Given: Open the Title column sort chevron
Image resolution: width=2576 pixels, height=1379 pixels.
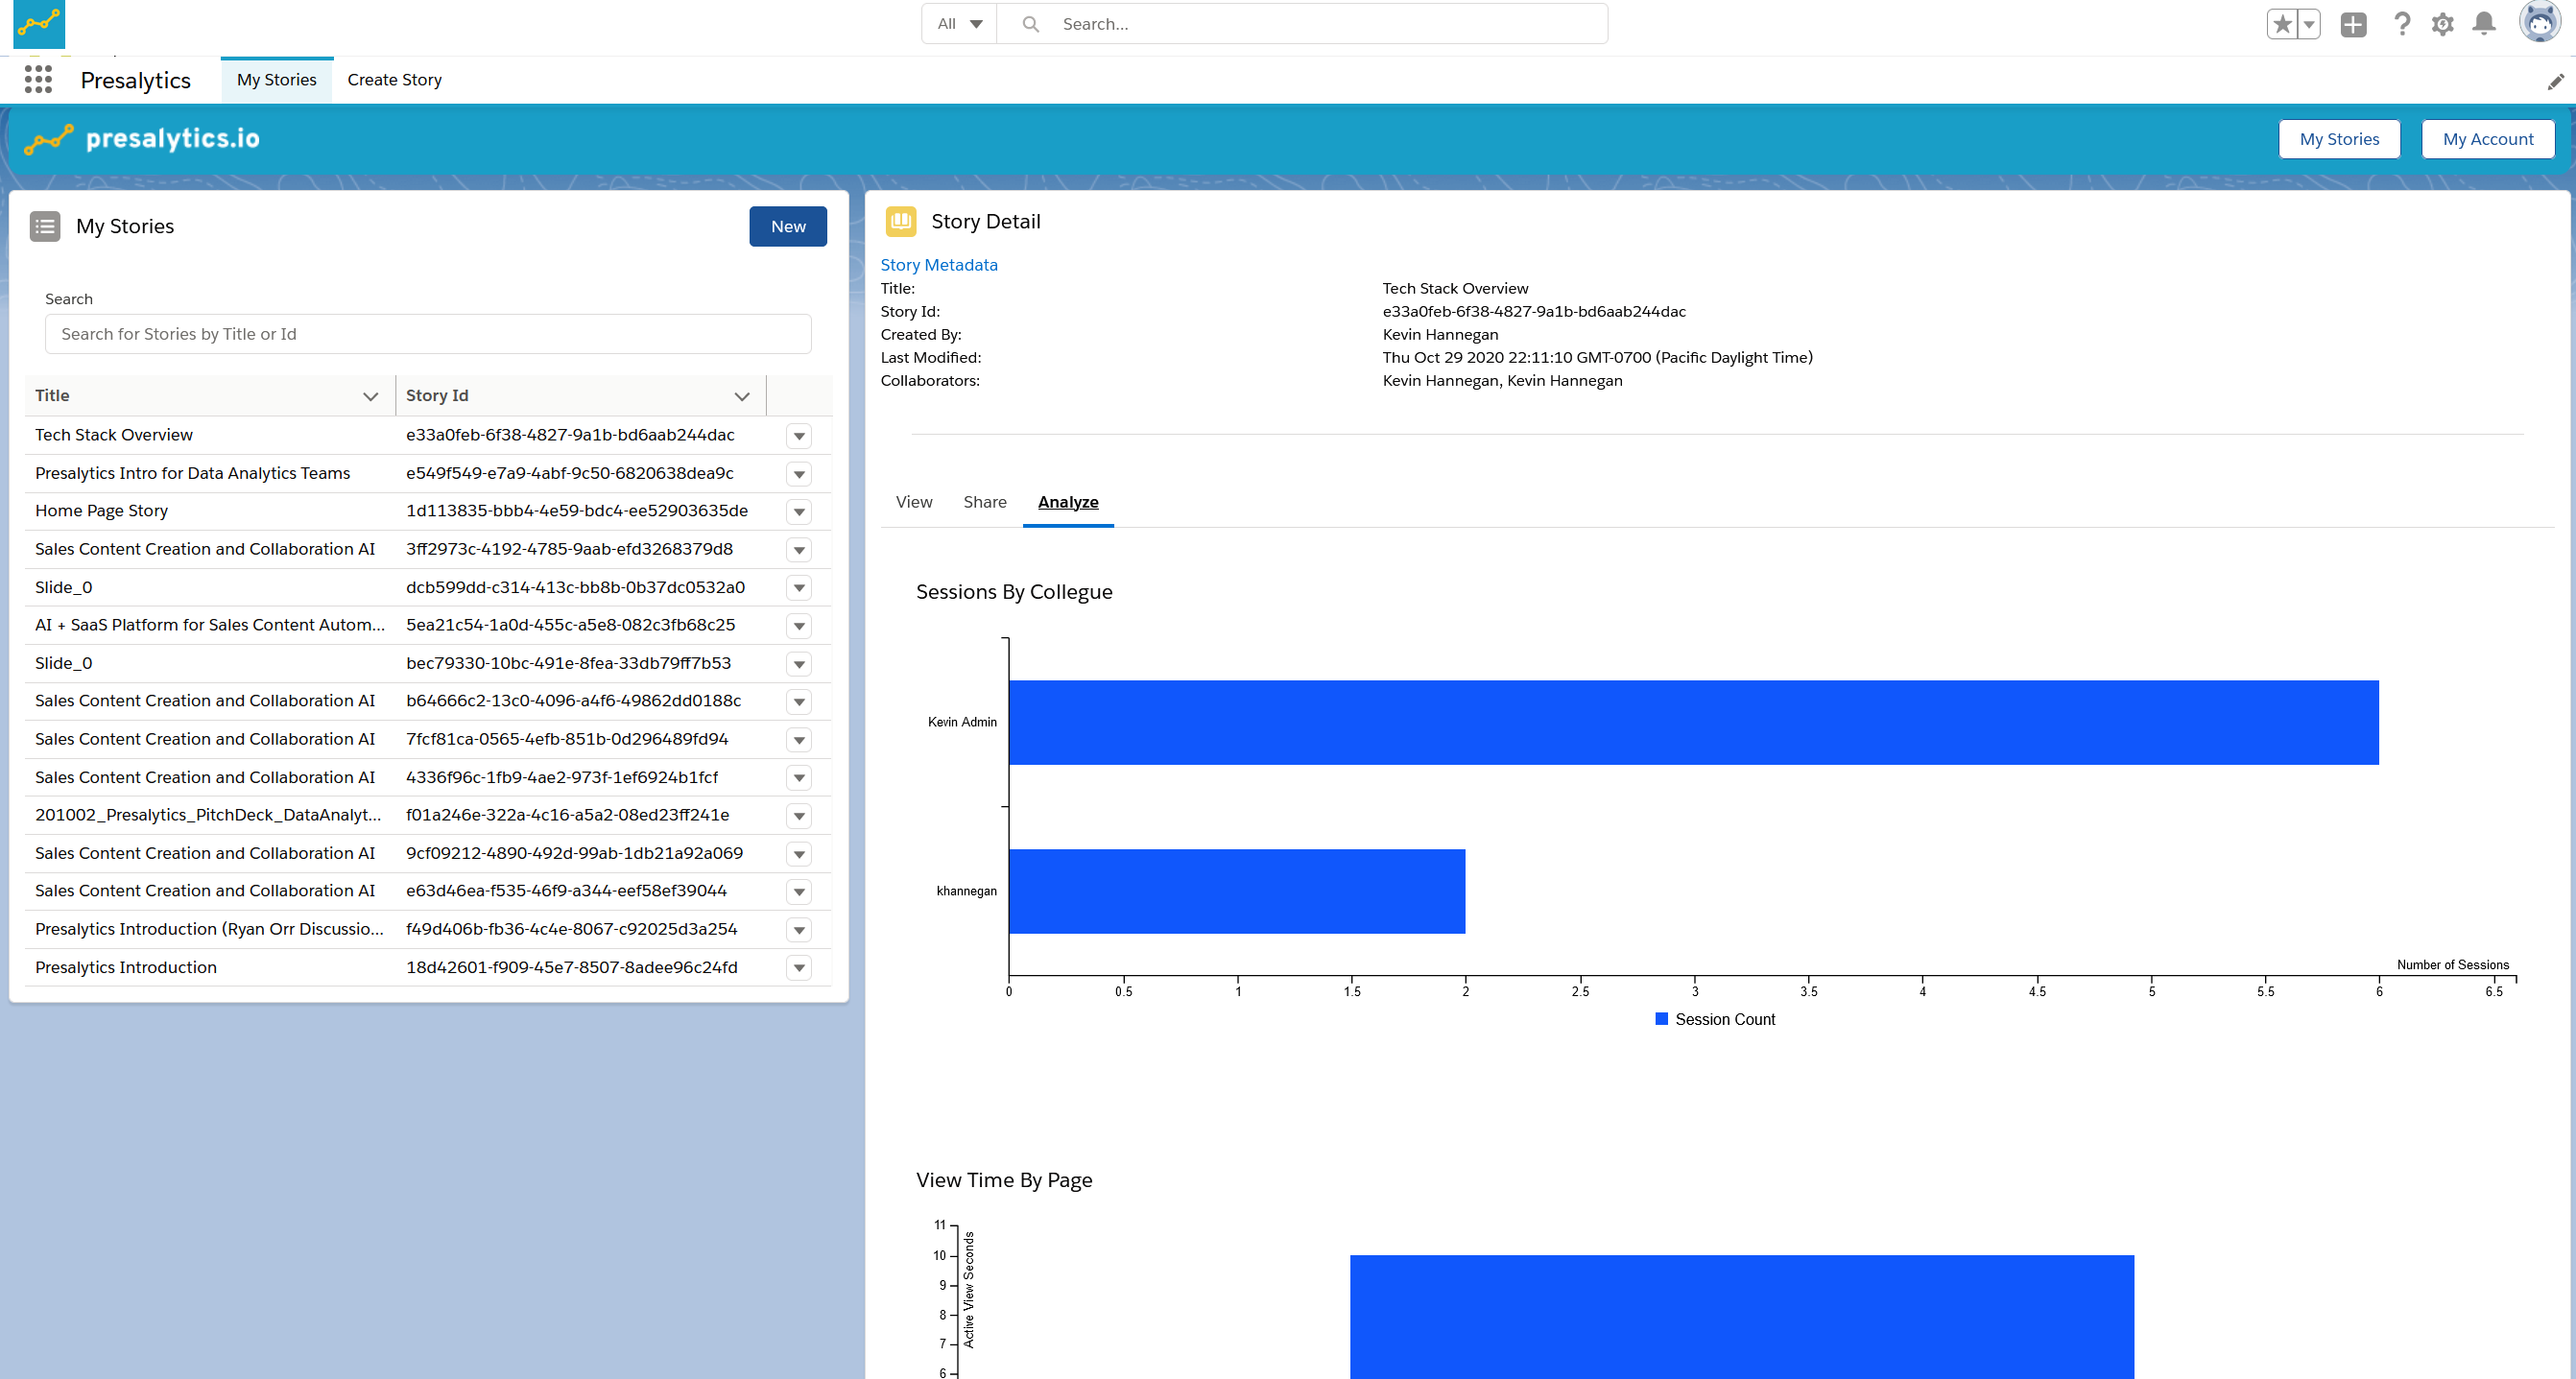Looking at the screenshot, I should [x=370, y=396].
